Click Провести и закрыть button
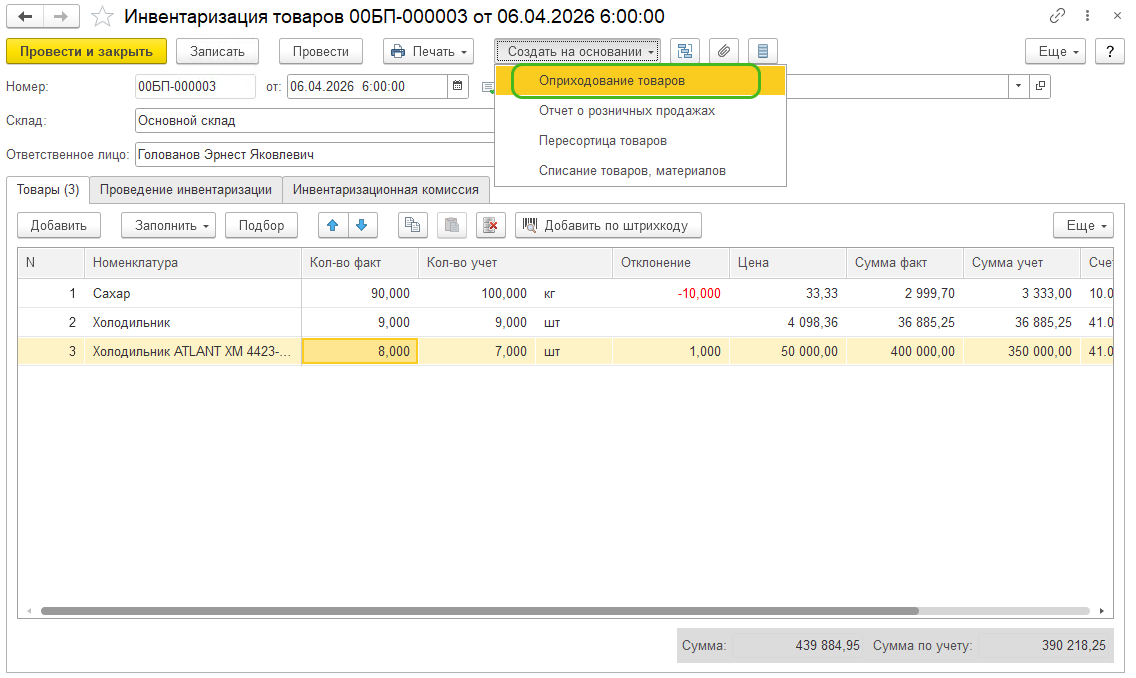 pos(86,51)
